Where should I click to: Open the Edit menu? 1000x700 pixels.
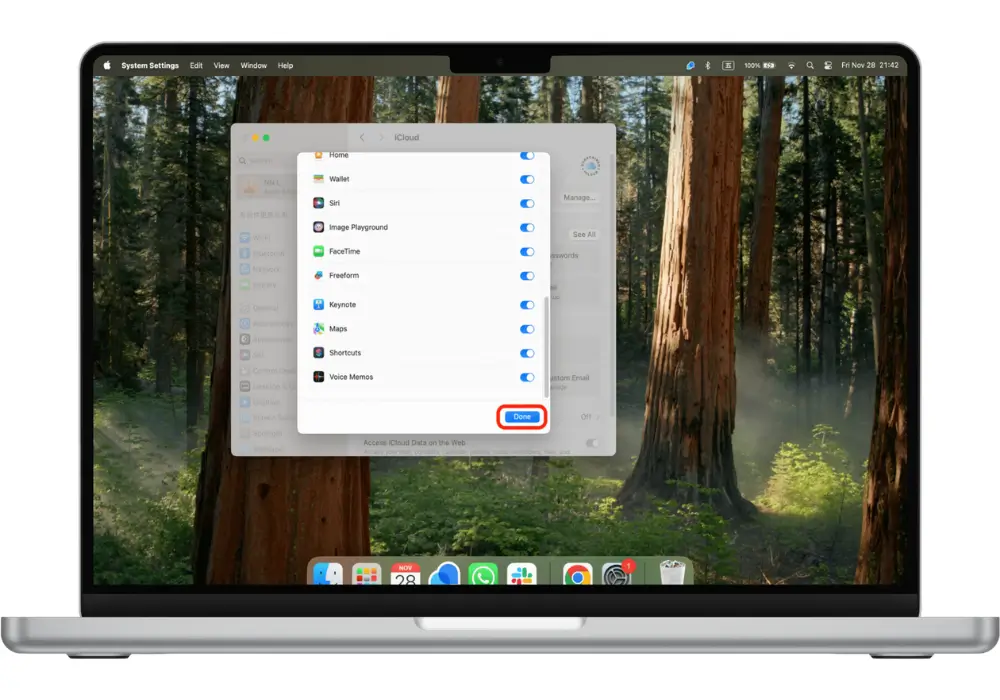[196, 65]
